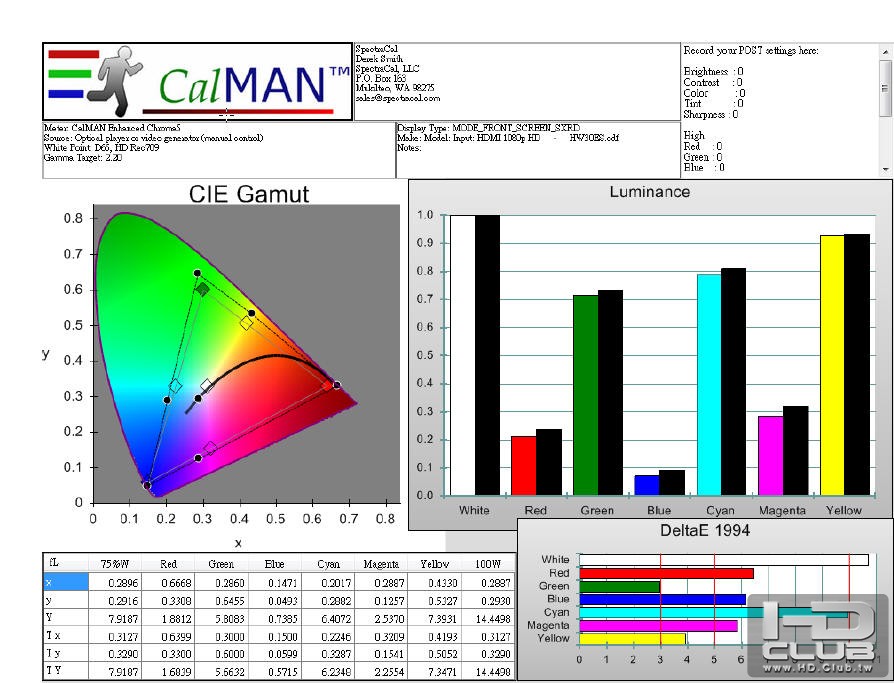Click the 'Magenta' column header in table

pos(381,563)
